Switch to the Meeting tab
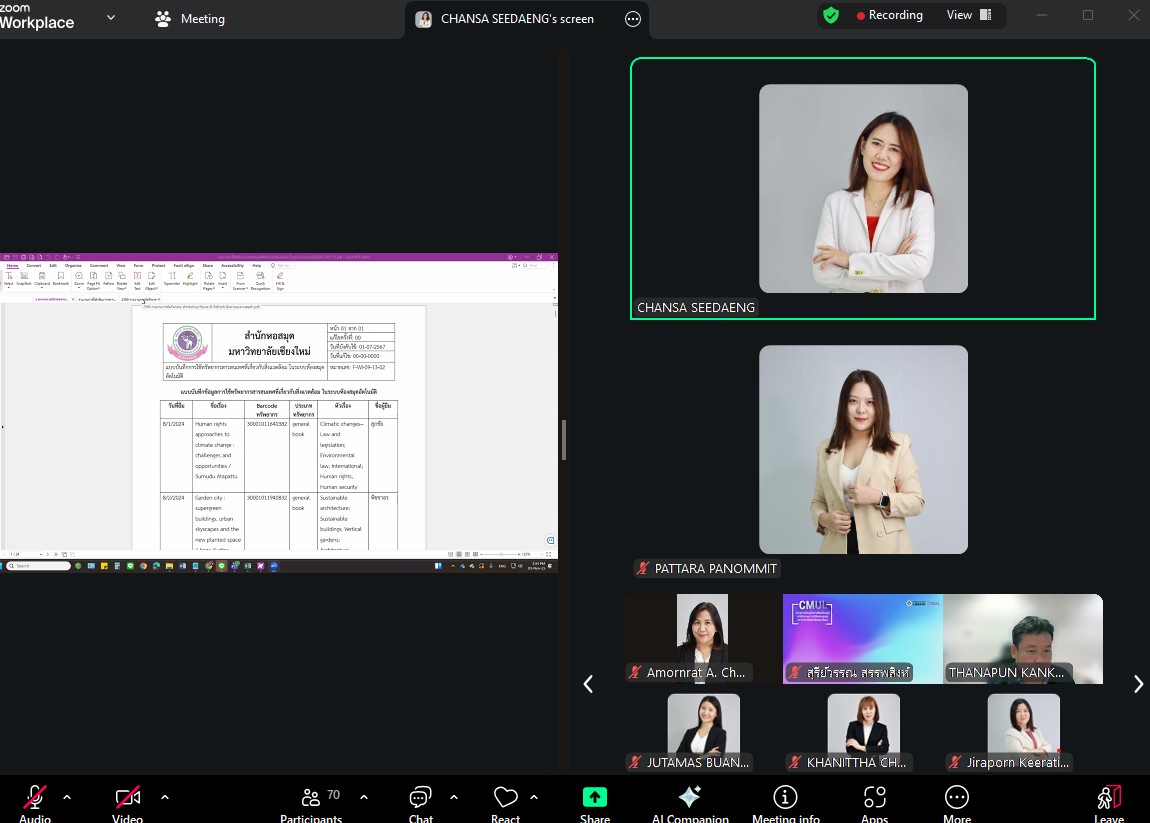The image size is (1150, 823). pos(190,19)
